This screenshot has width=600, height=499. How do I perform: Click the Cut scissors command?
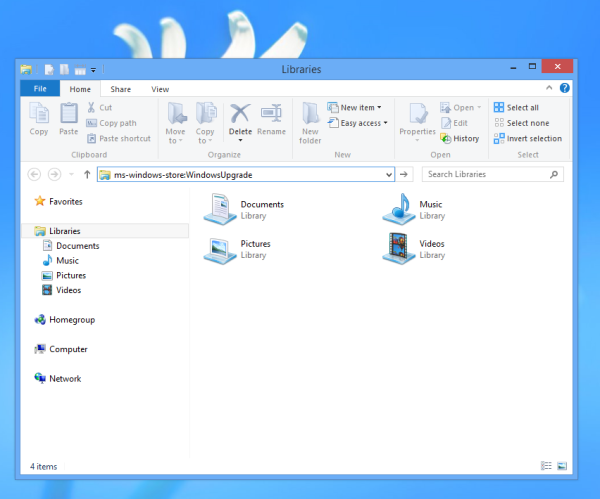click(100, 108)
